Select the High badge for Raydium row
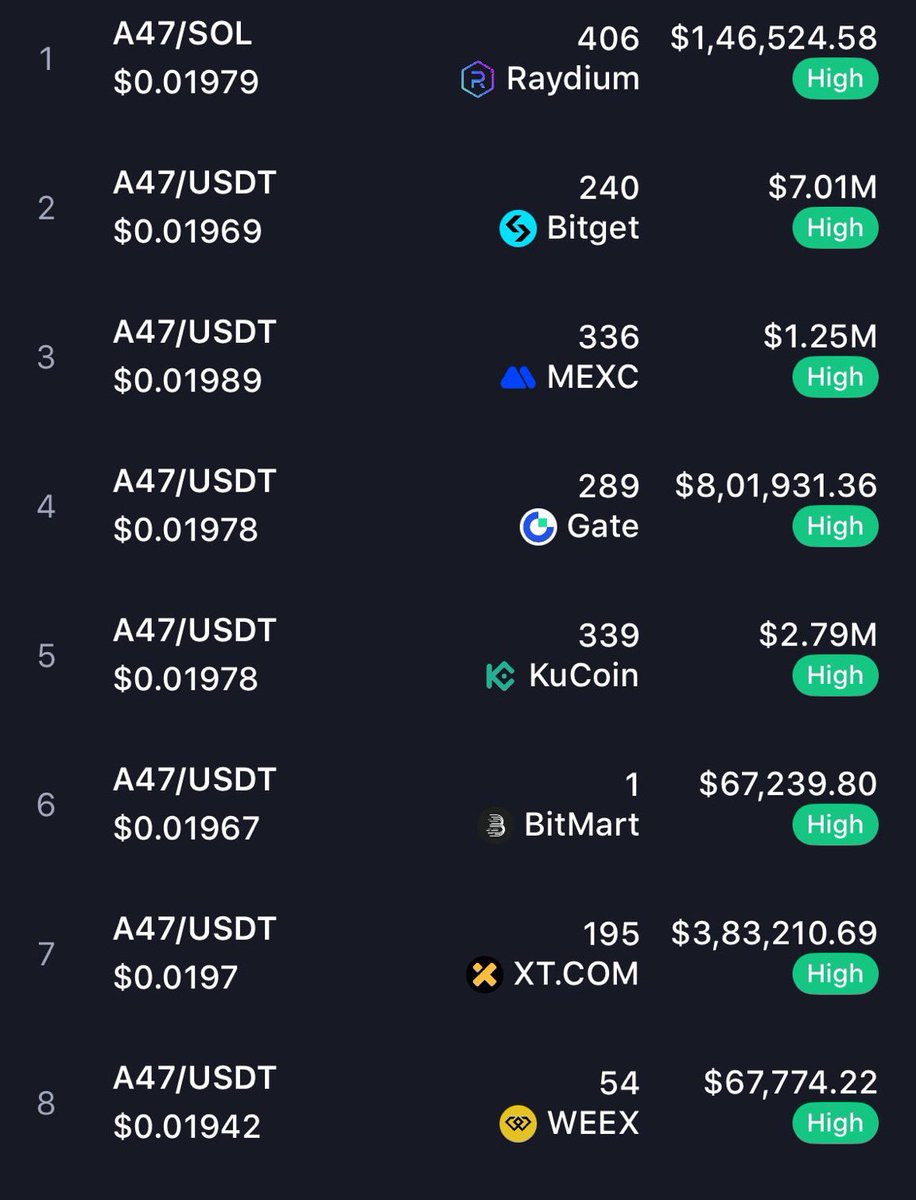Image resolution: width=916 pixels, height=1200 pixels. coord(835,80)
